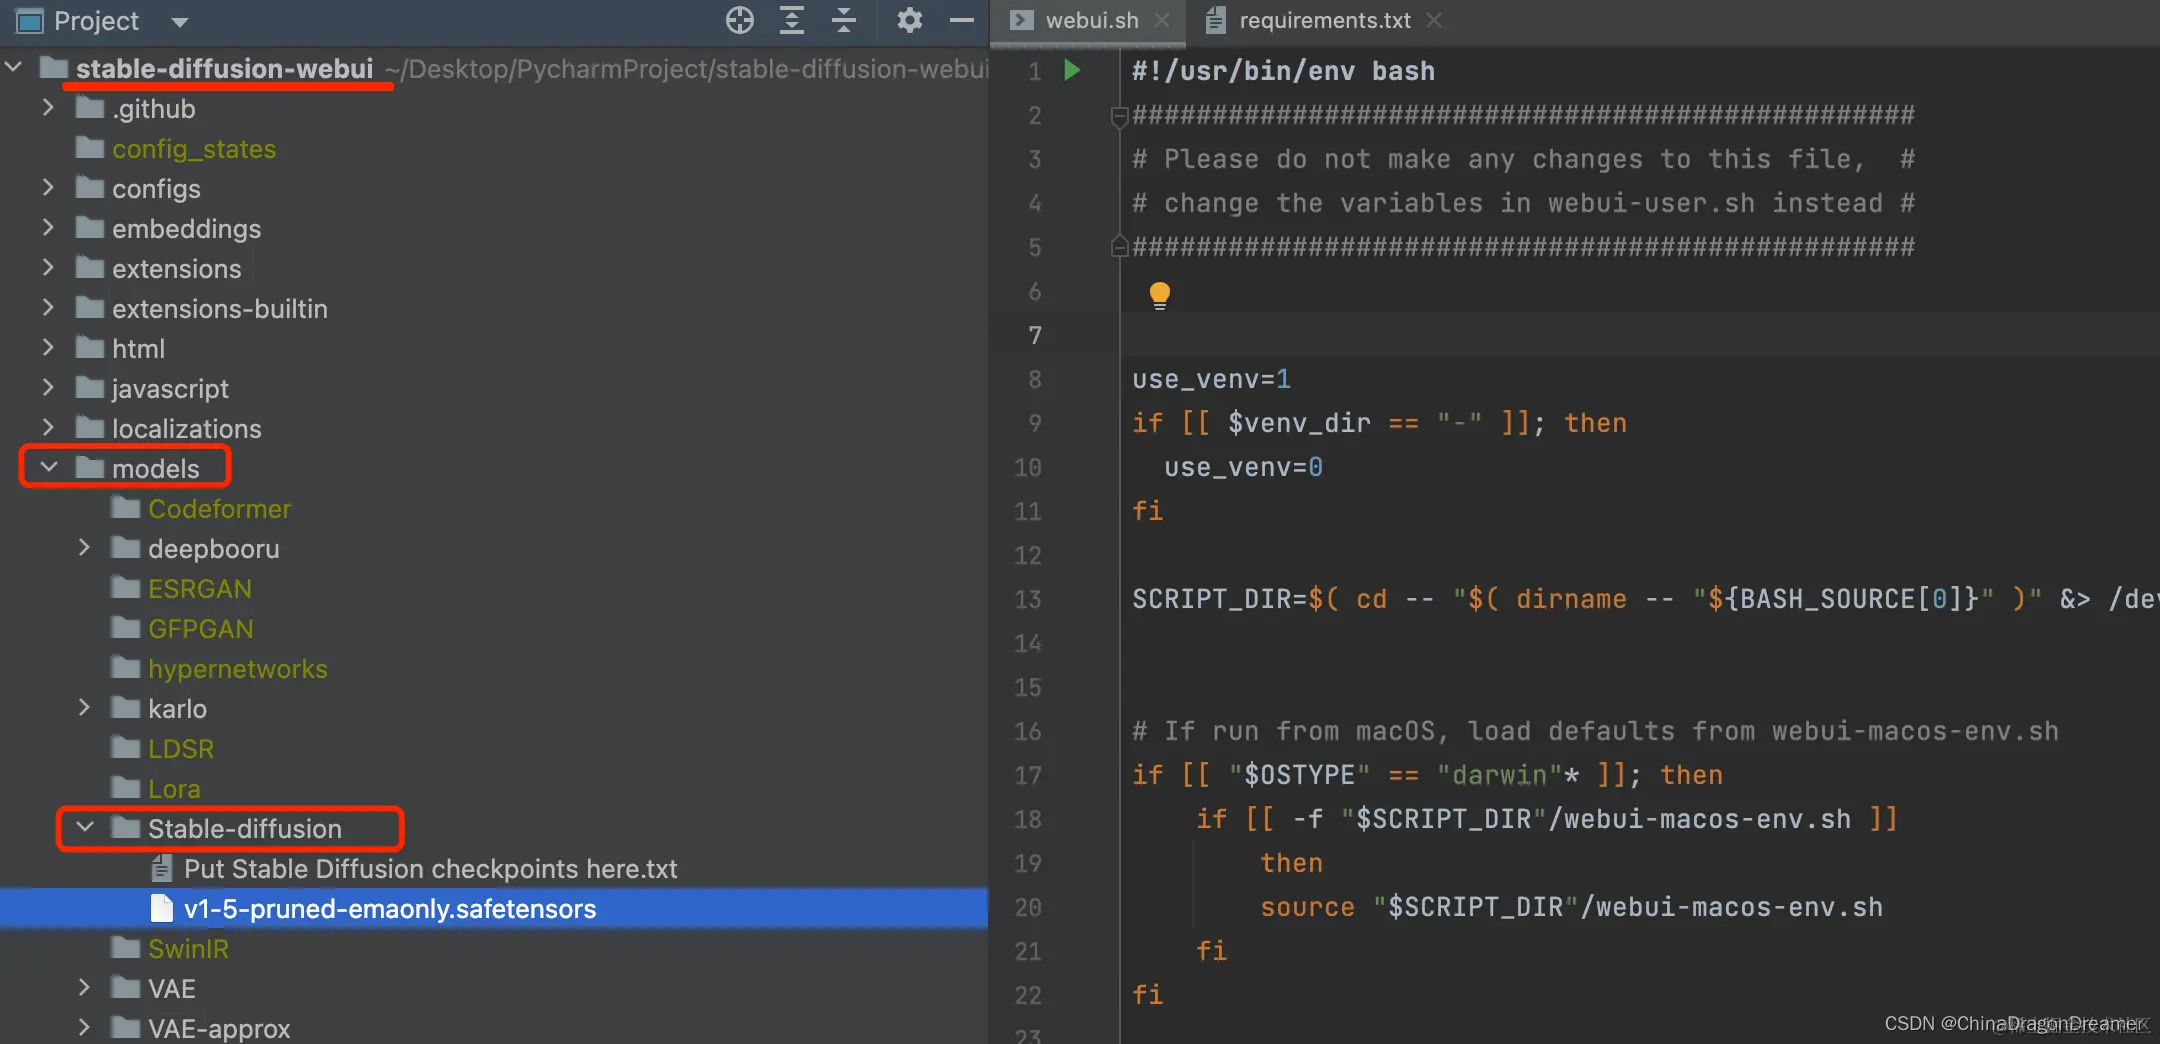This screenshot has height=1044, width=2160.
Task: Collapse the models folder
Action: click(x=48, y=468)
